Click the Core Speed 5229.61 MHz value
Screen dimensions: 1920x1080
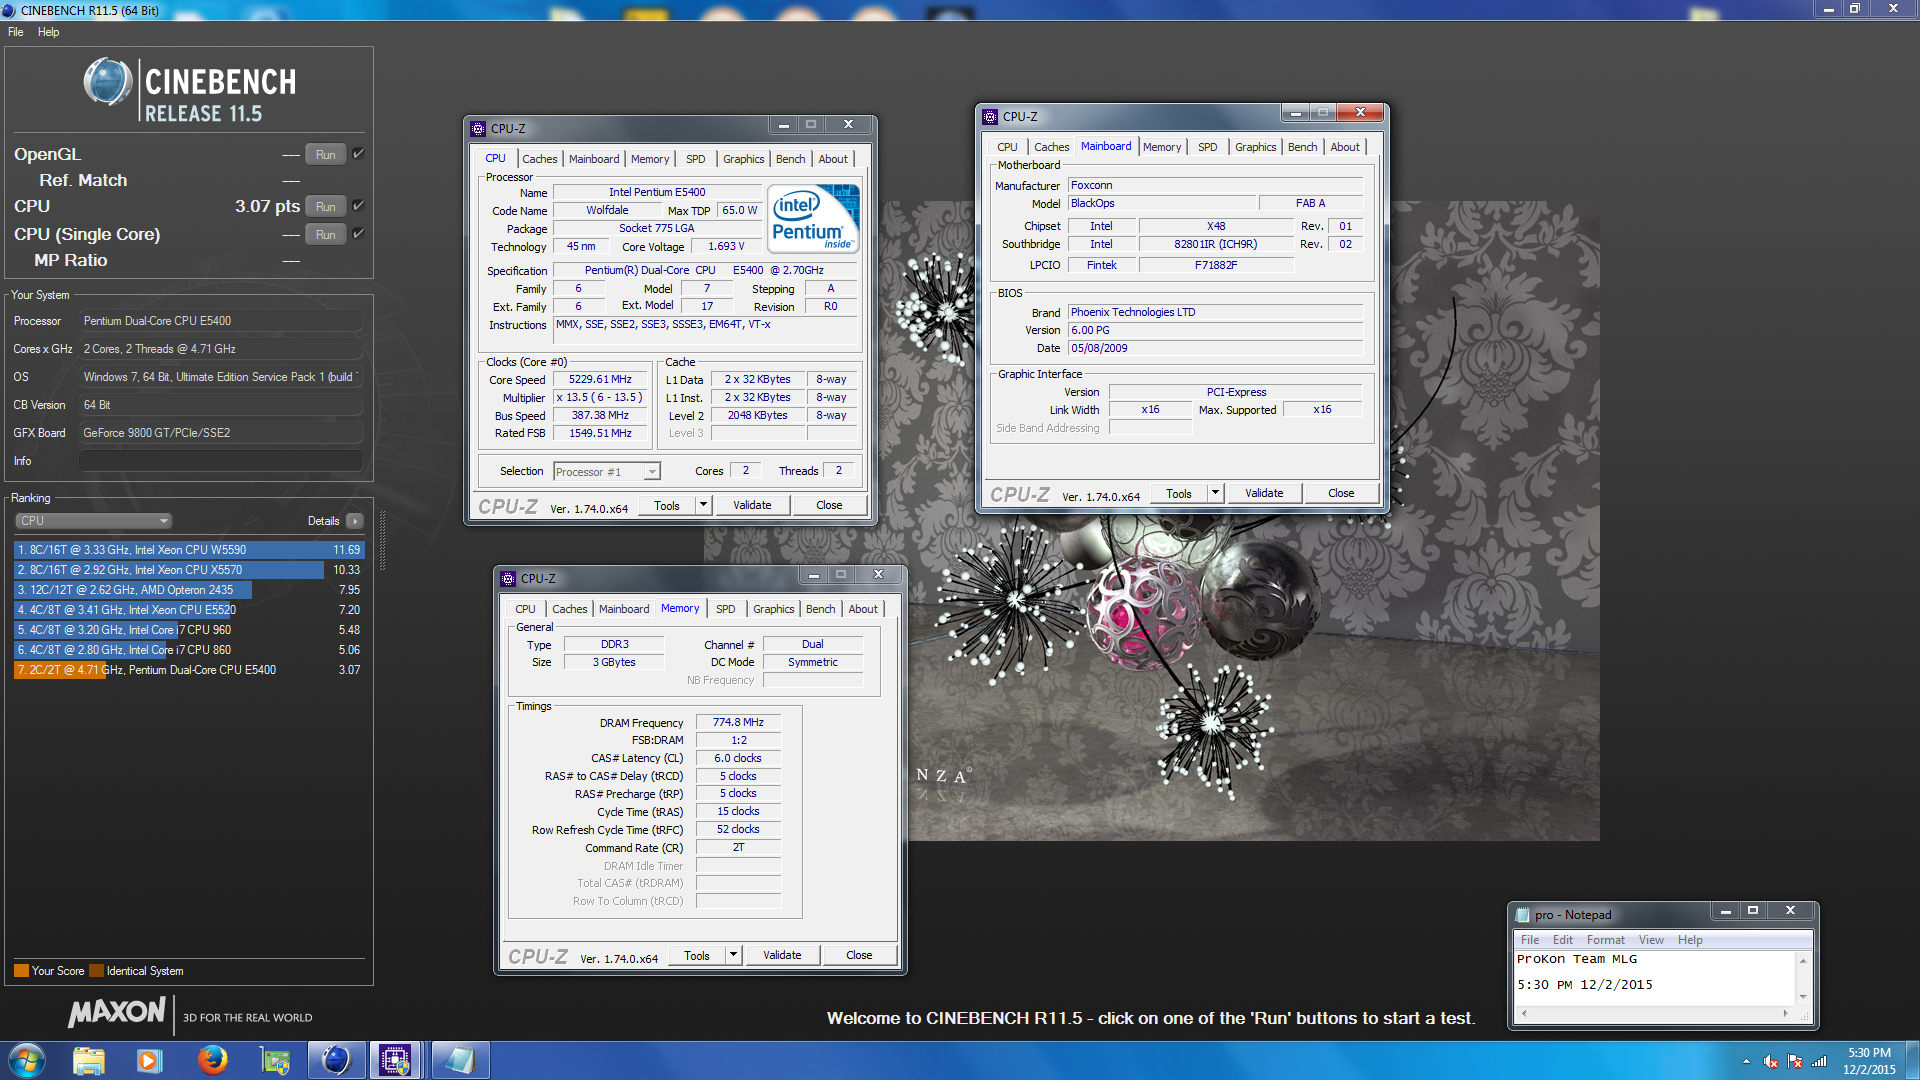coord(600,380)
